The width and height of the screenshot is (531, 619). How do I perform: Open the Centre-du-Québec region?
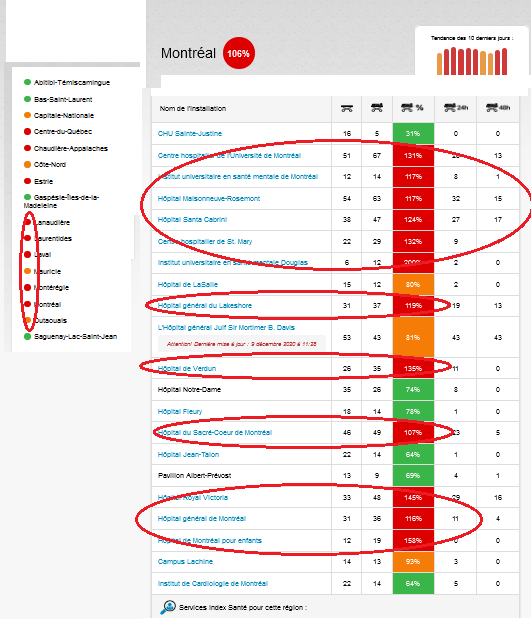(x=63, y=131)
